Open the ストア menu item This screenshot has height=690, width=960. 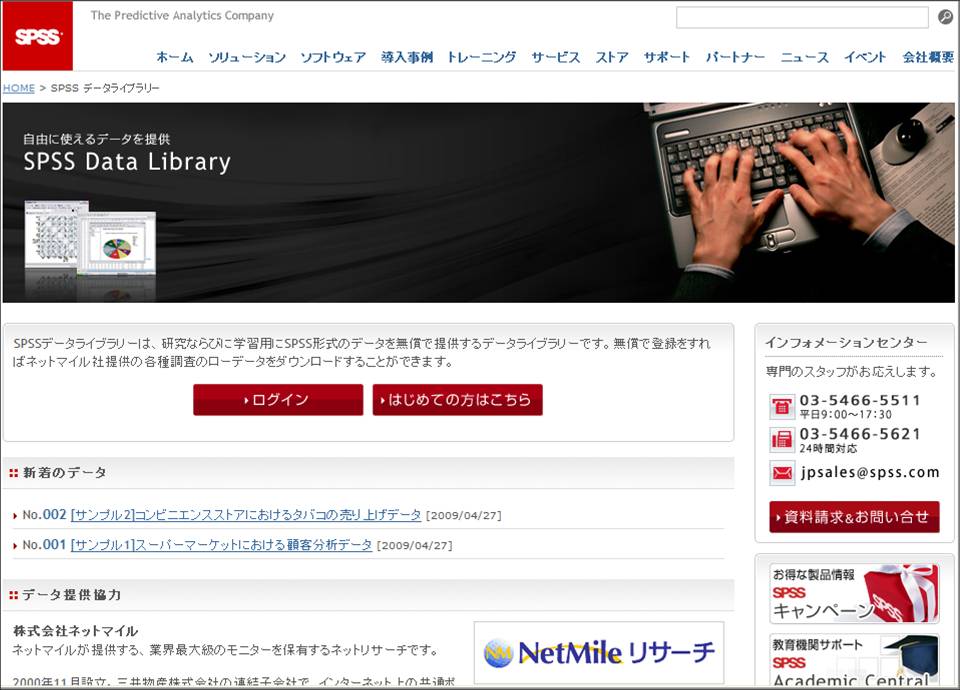point(612,58)
